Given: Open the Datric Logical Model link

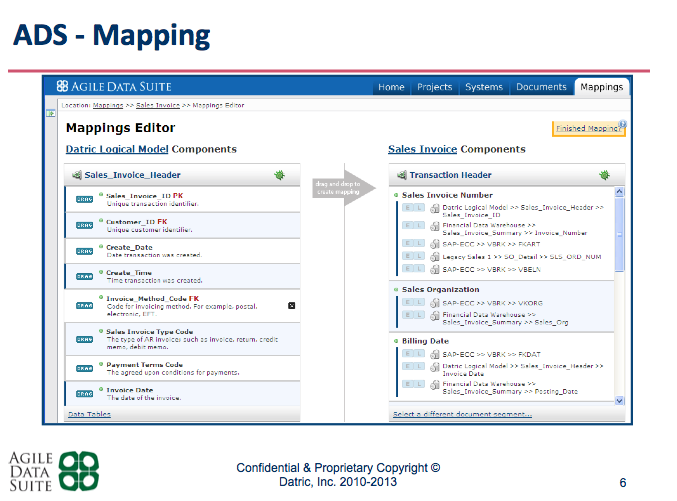Looking at the screenshot, I should (117, 149).
